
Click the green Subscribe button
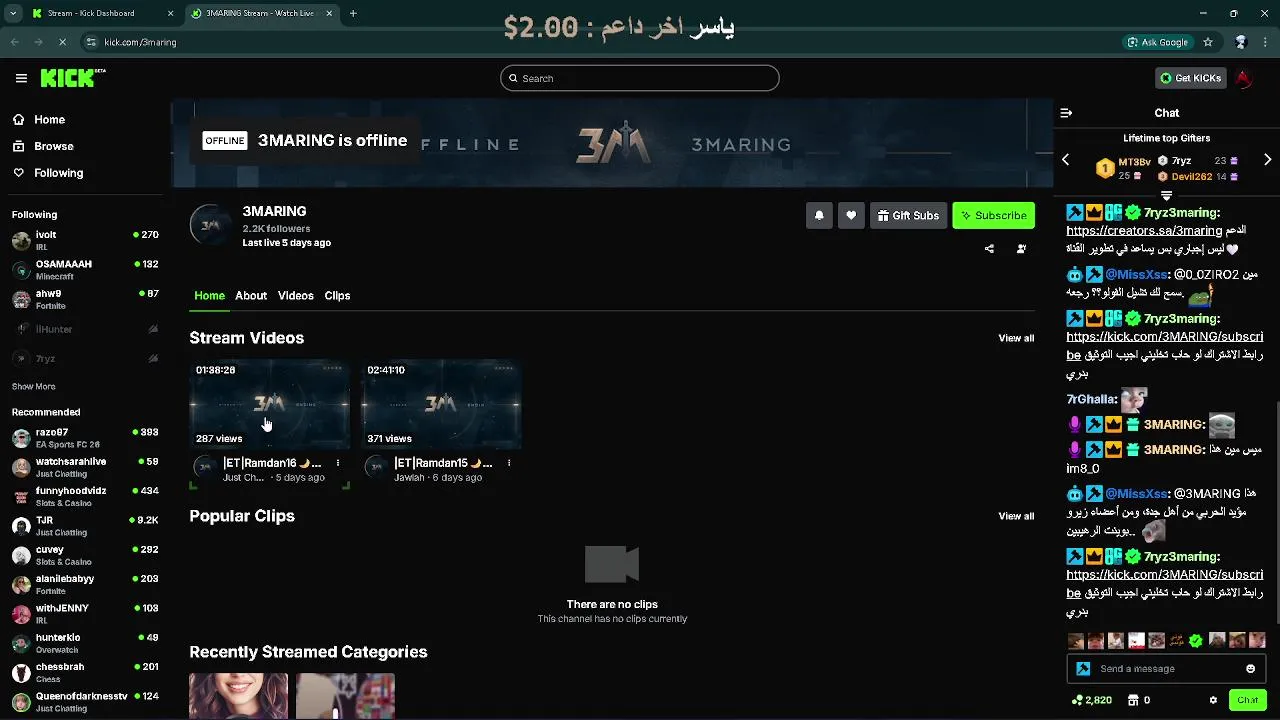(993, 215)
